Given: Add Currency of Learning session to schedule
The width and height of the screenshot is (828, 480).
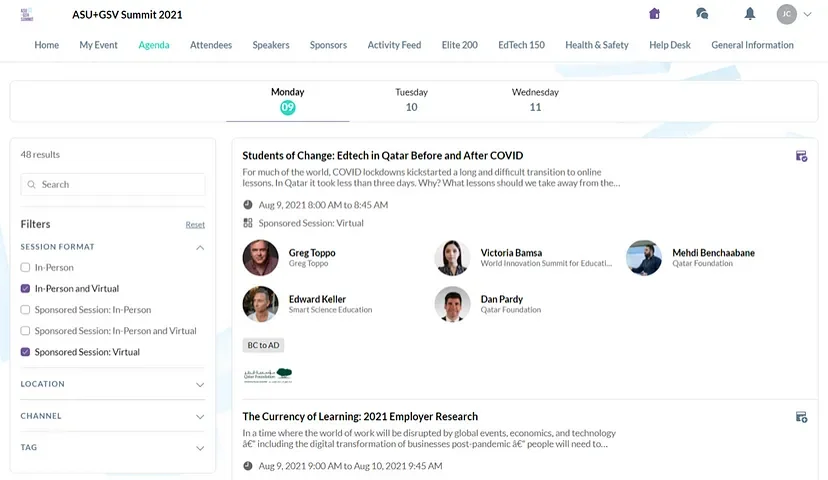Looking at the screenshot, I should [801, 417].
